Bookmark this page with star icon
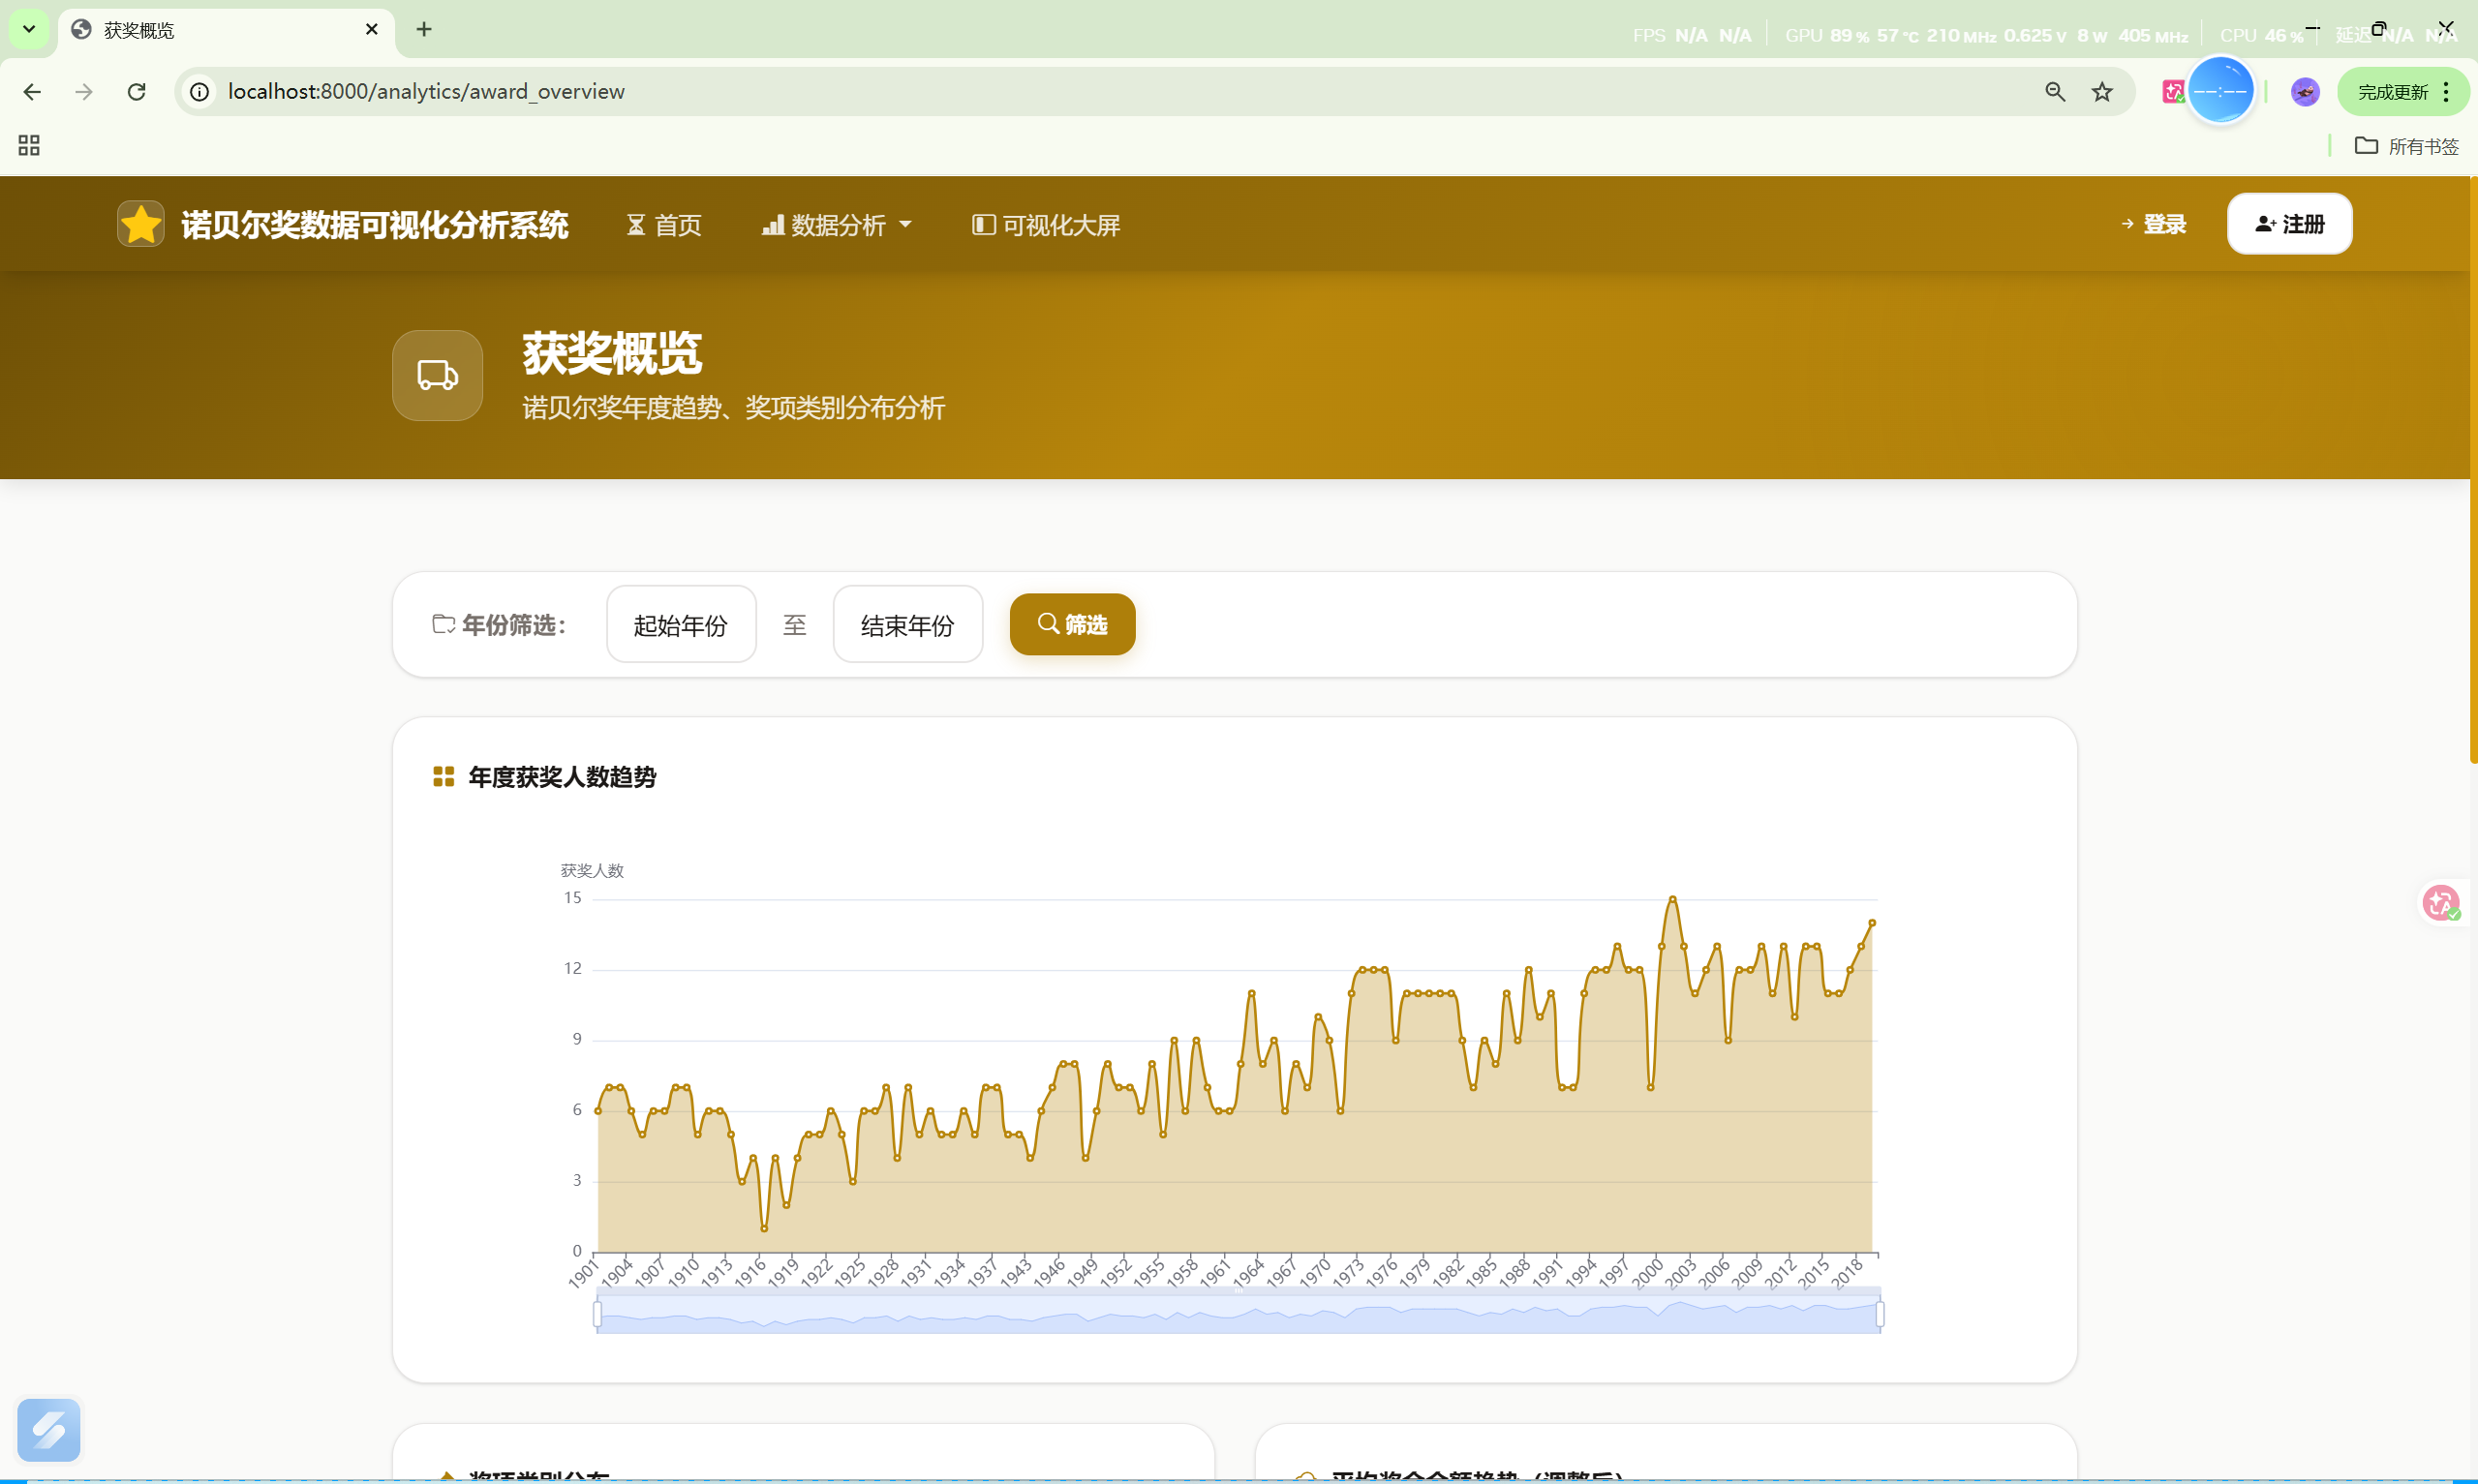Image resolution: width=2478 pixels, height=1484 pixels. (2102, 92)
